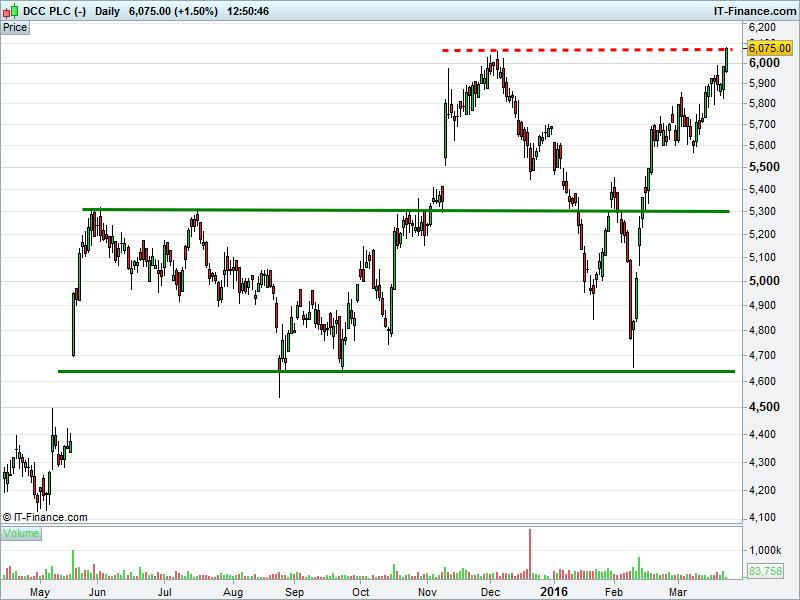Viewport: 800px width, 600px height.
Task: Open the Volume panel label button
Action: coord(21,533)
